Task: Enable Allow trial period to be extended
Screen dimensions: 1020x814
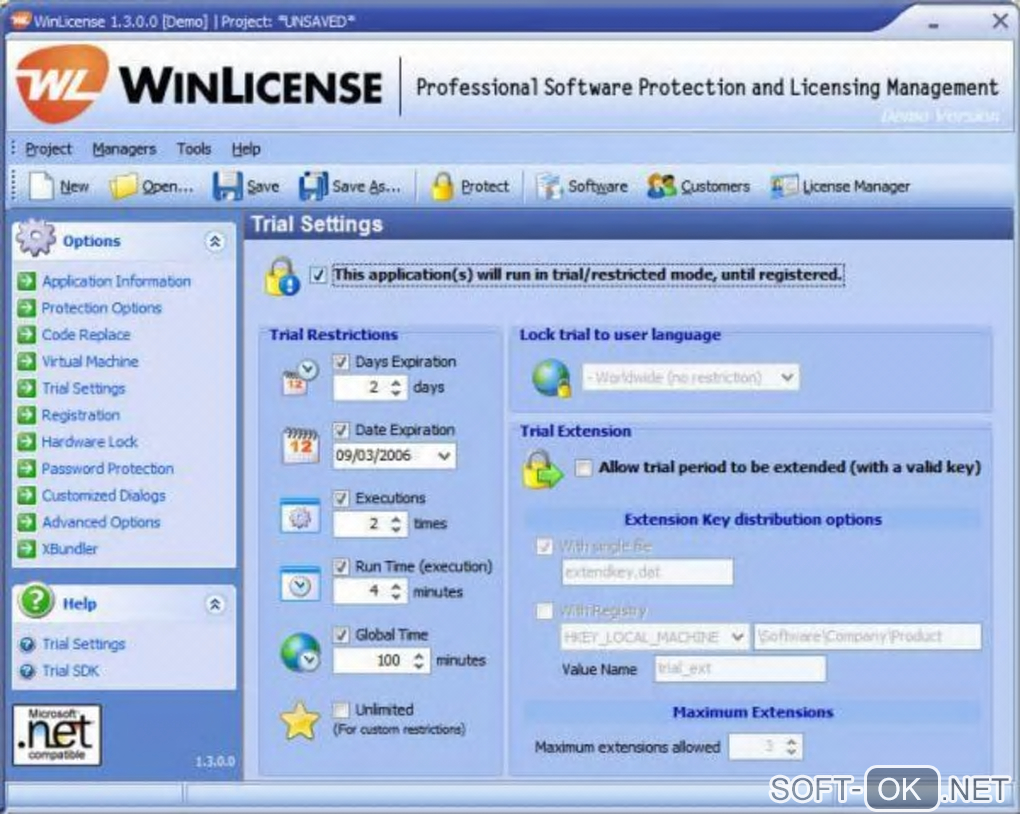Action: (584, 468)
